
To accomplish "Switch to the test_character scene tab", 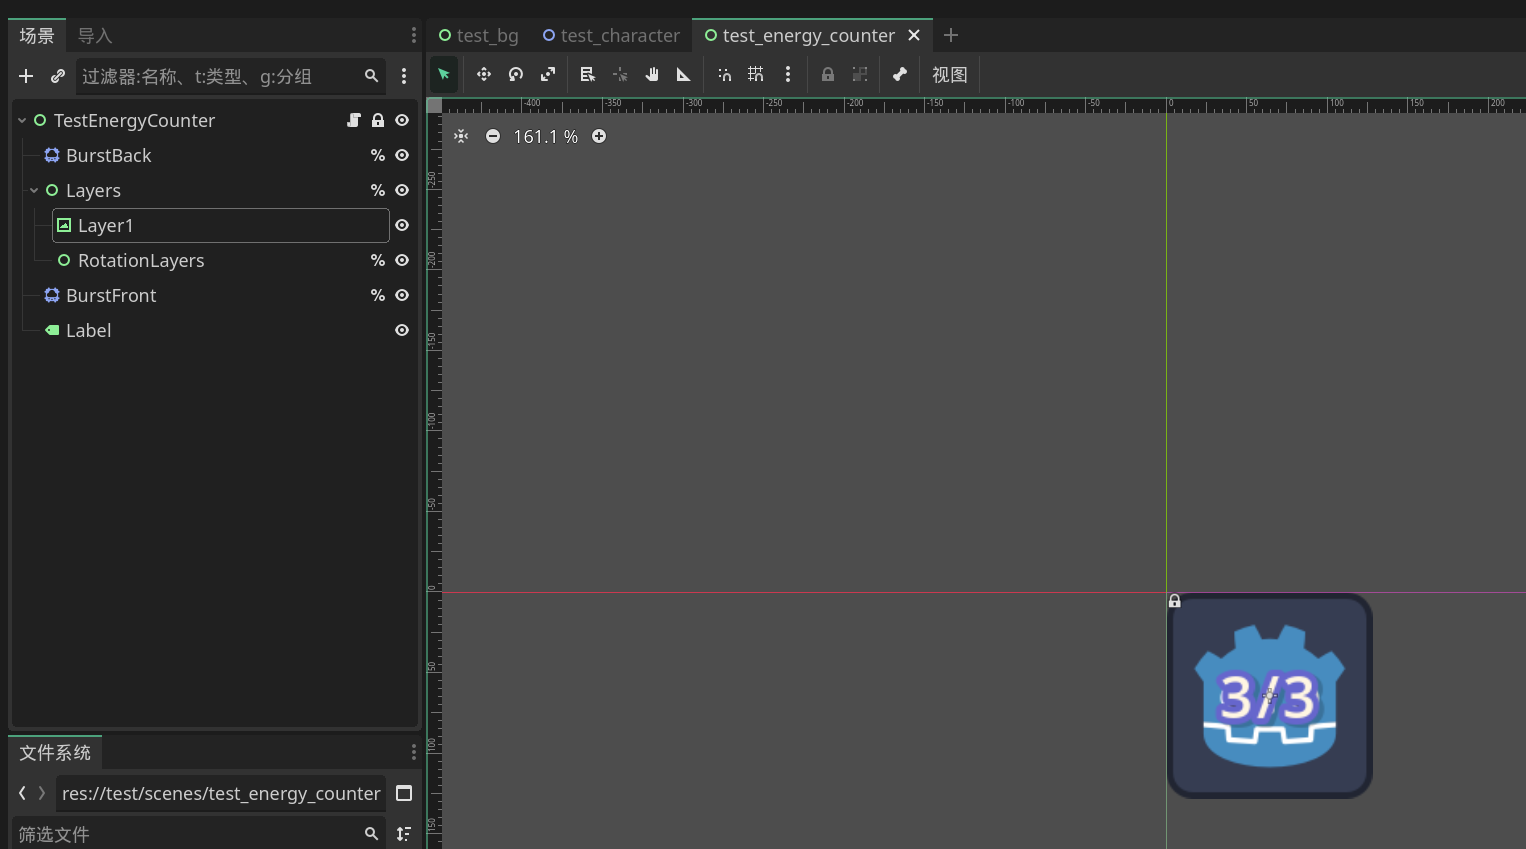I will click(611, 36).
